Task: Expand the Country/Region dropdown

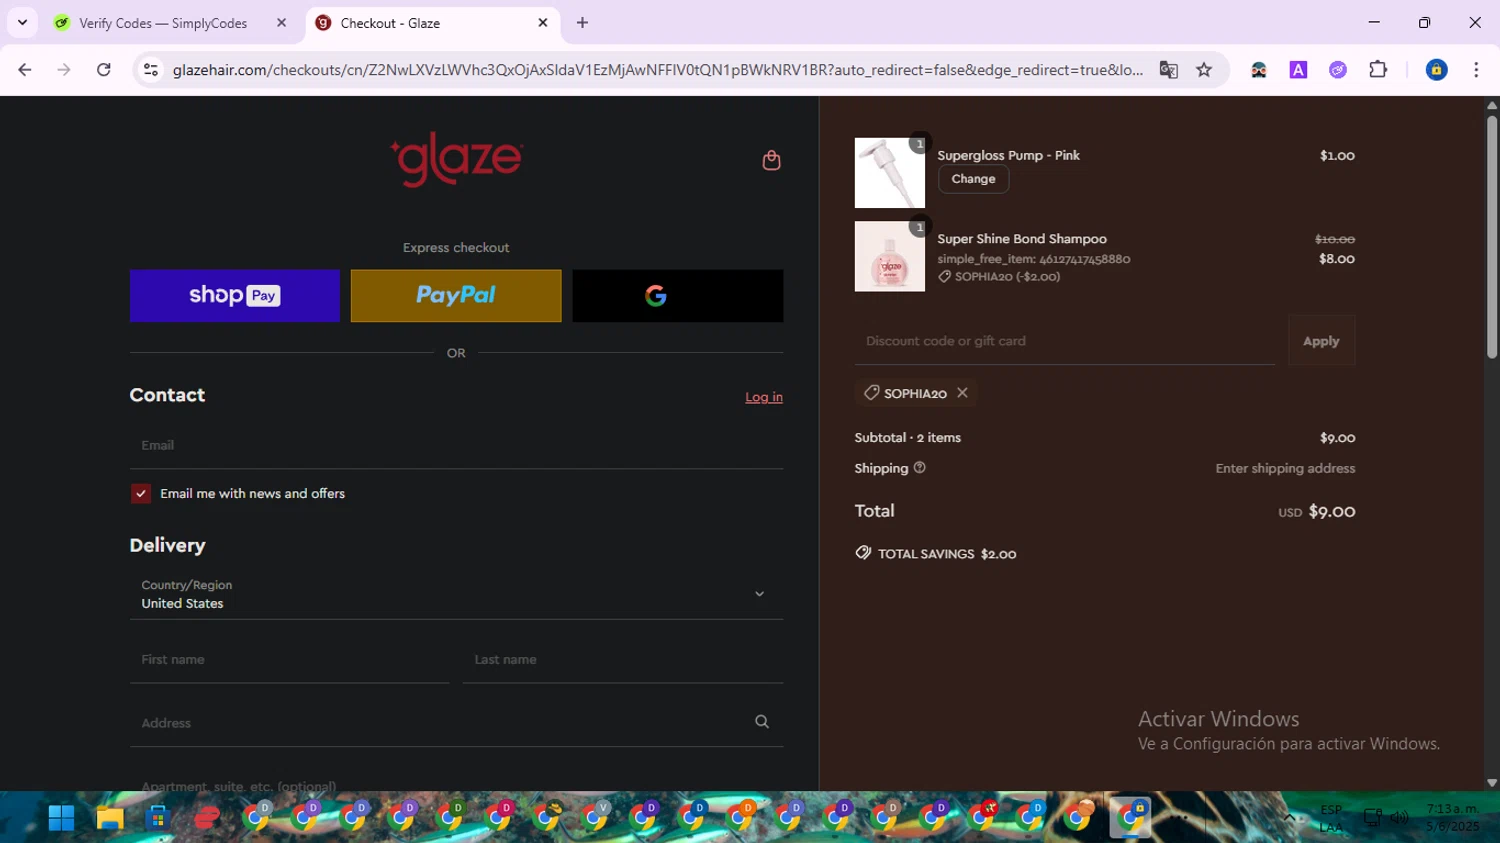Action: pyautogui.click(x=456, y=594)
